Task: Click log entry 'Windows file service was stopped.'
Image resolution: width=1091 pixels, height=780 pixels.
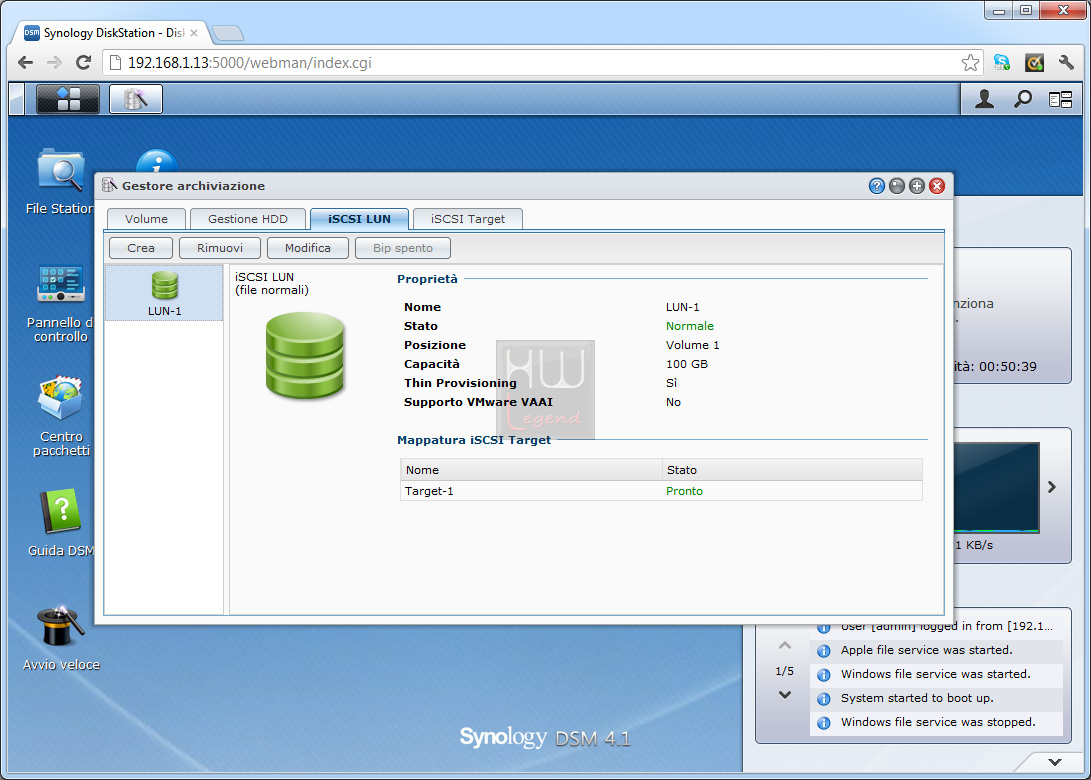Action: (937, 722)
